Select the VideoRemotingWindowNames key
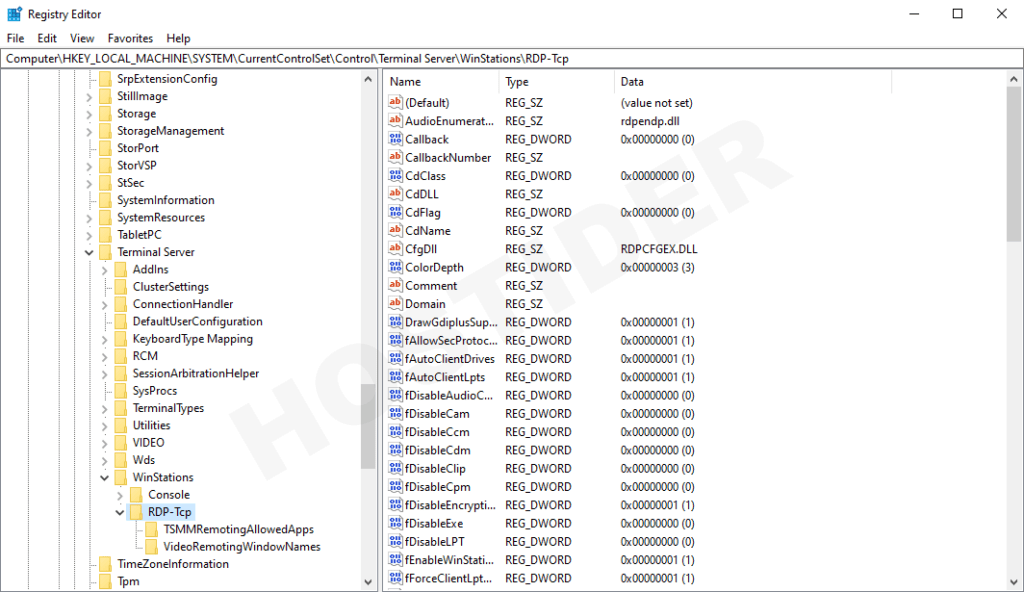This screenshot has height=592, width=1024. coord(241,547)
